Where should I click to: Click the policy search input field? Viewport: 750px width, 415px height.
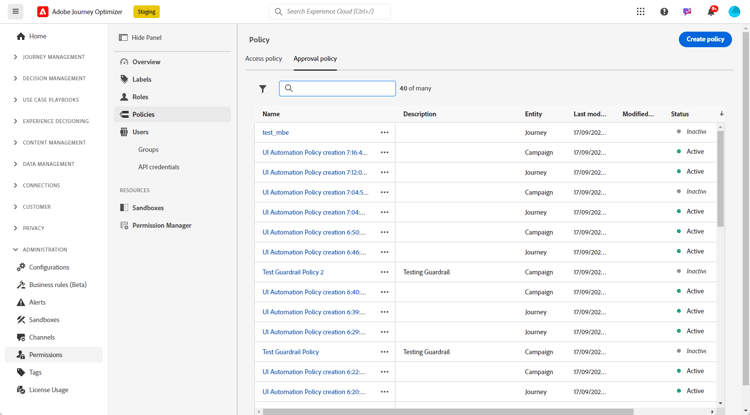[x=342, y=89]
